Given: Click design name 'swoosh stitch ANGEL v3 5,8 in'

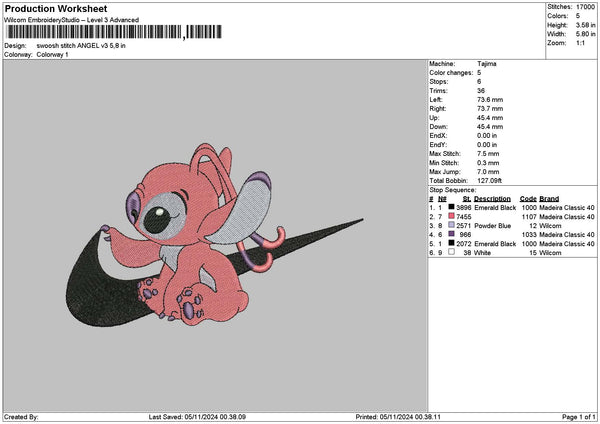Looking at the screenshot, I should tap(81, 46).
